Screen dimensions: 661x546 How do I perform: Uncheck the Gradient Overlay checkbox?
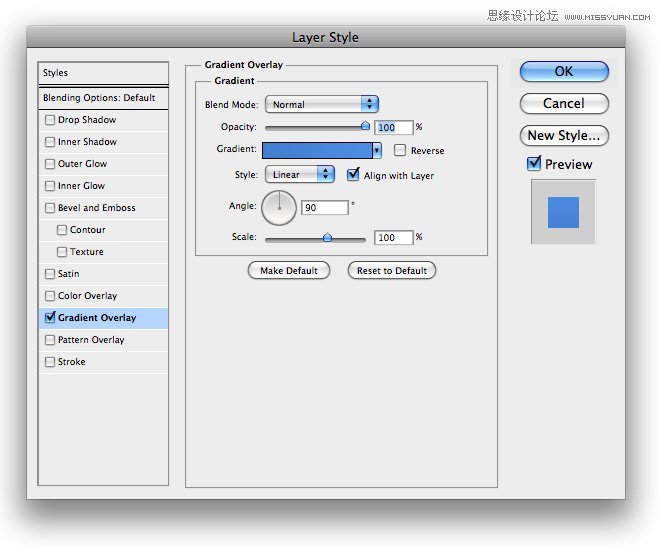tap(50, 317)
